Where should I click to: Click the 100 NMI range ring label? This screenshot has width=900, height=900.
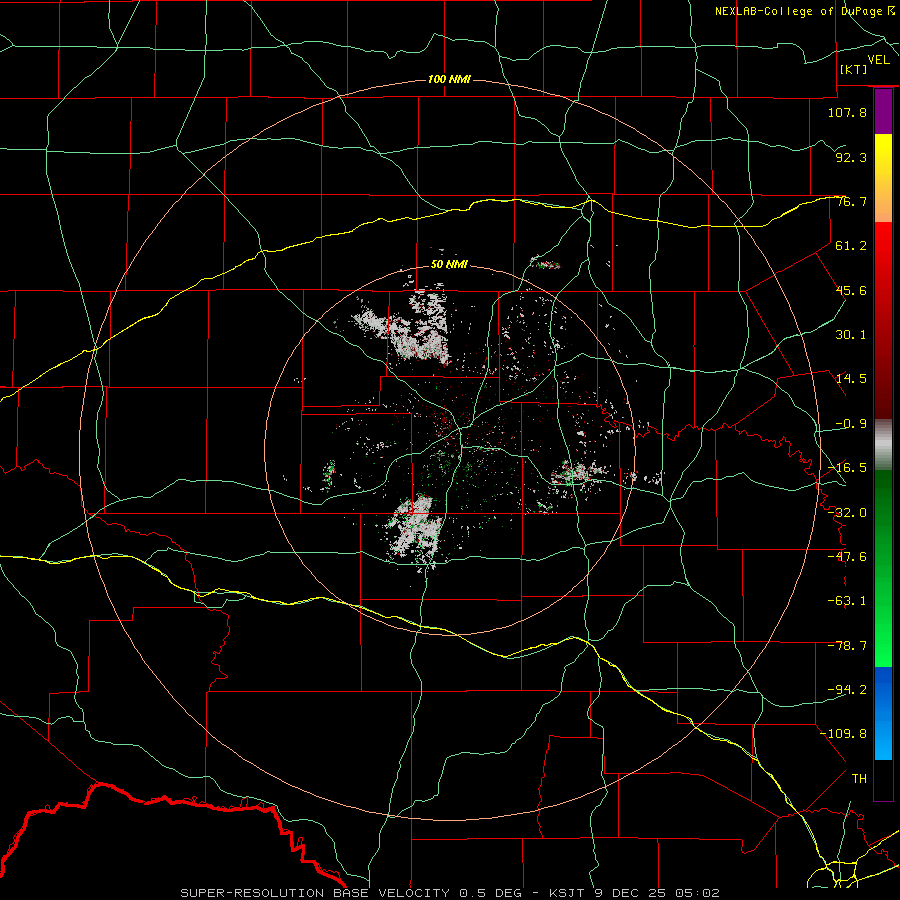pos(449,79)
